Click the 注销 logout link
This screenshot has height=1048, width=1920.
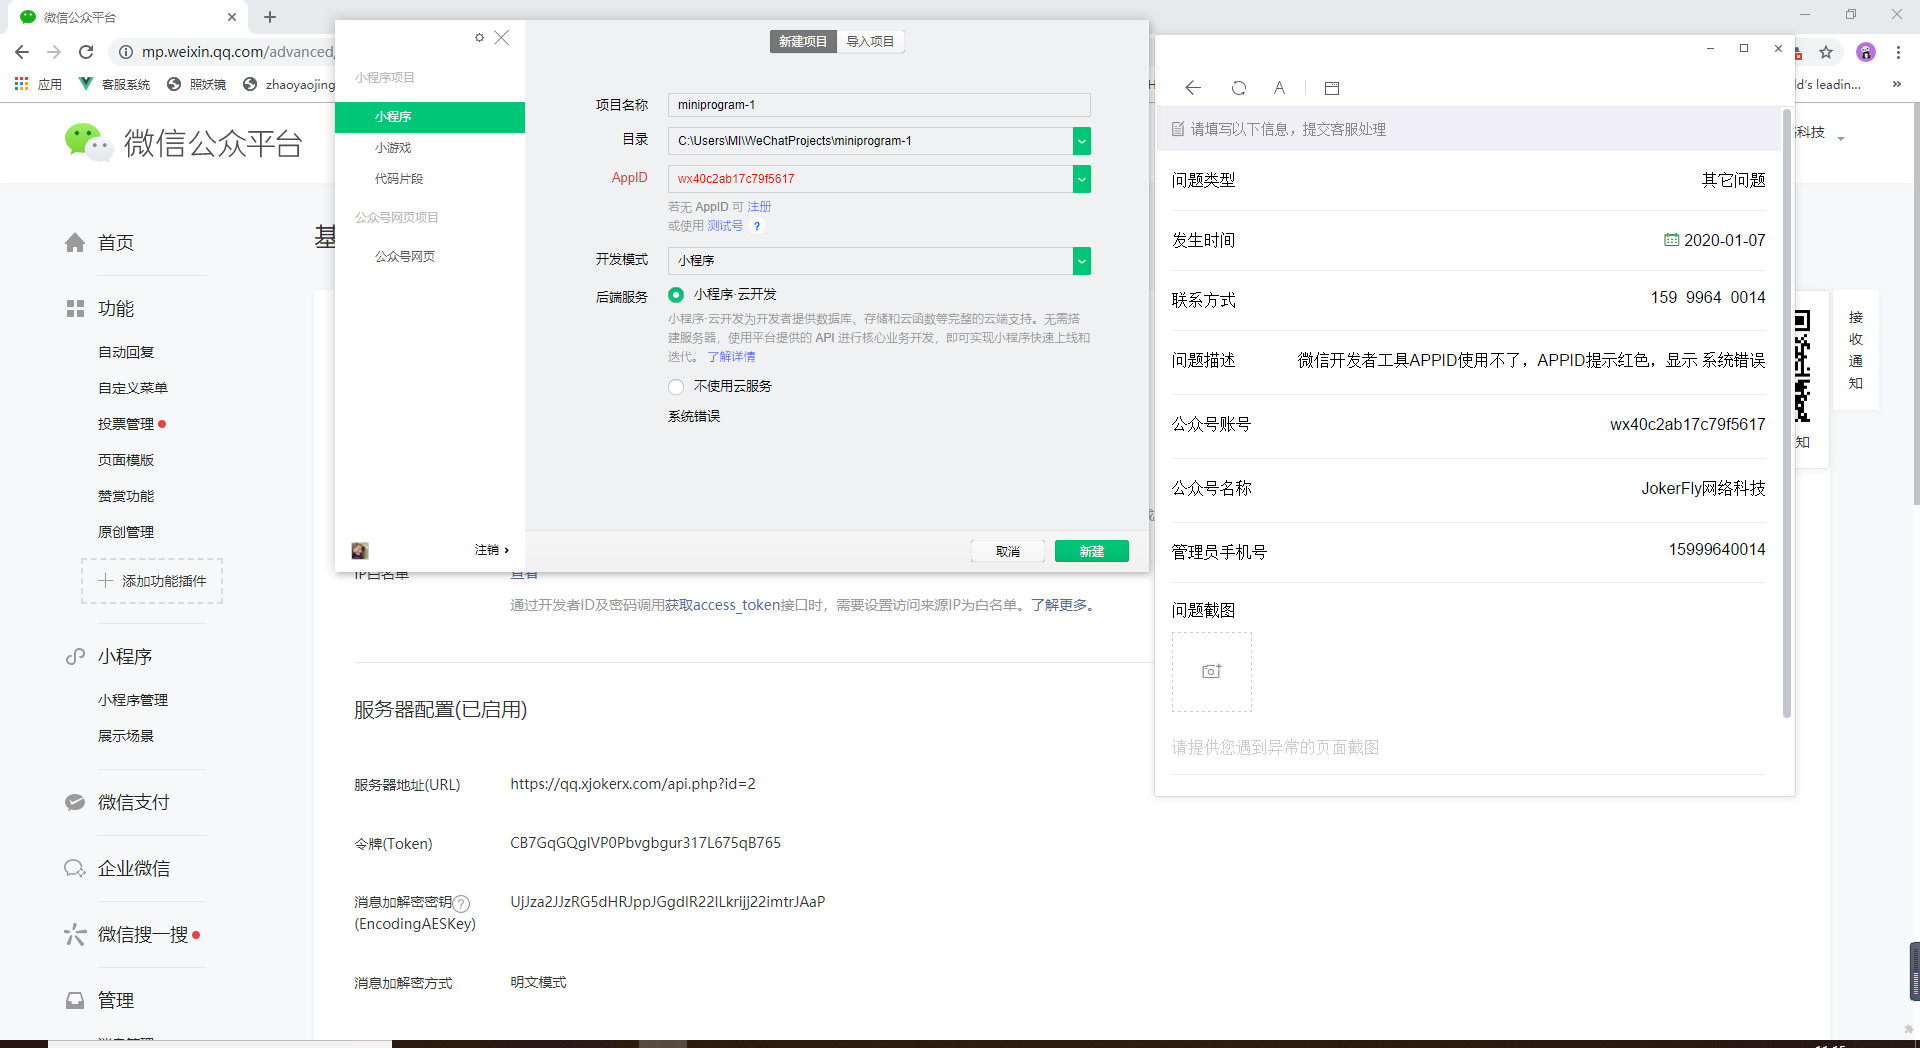[x=491, y=550]
